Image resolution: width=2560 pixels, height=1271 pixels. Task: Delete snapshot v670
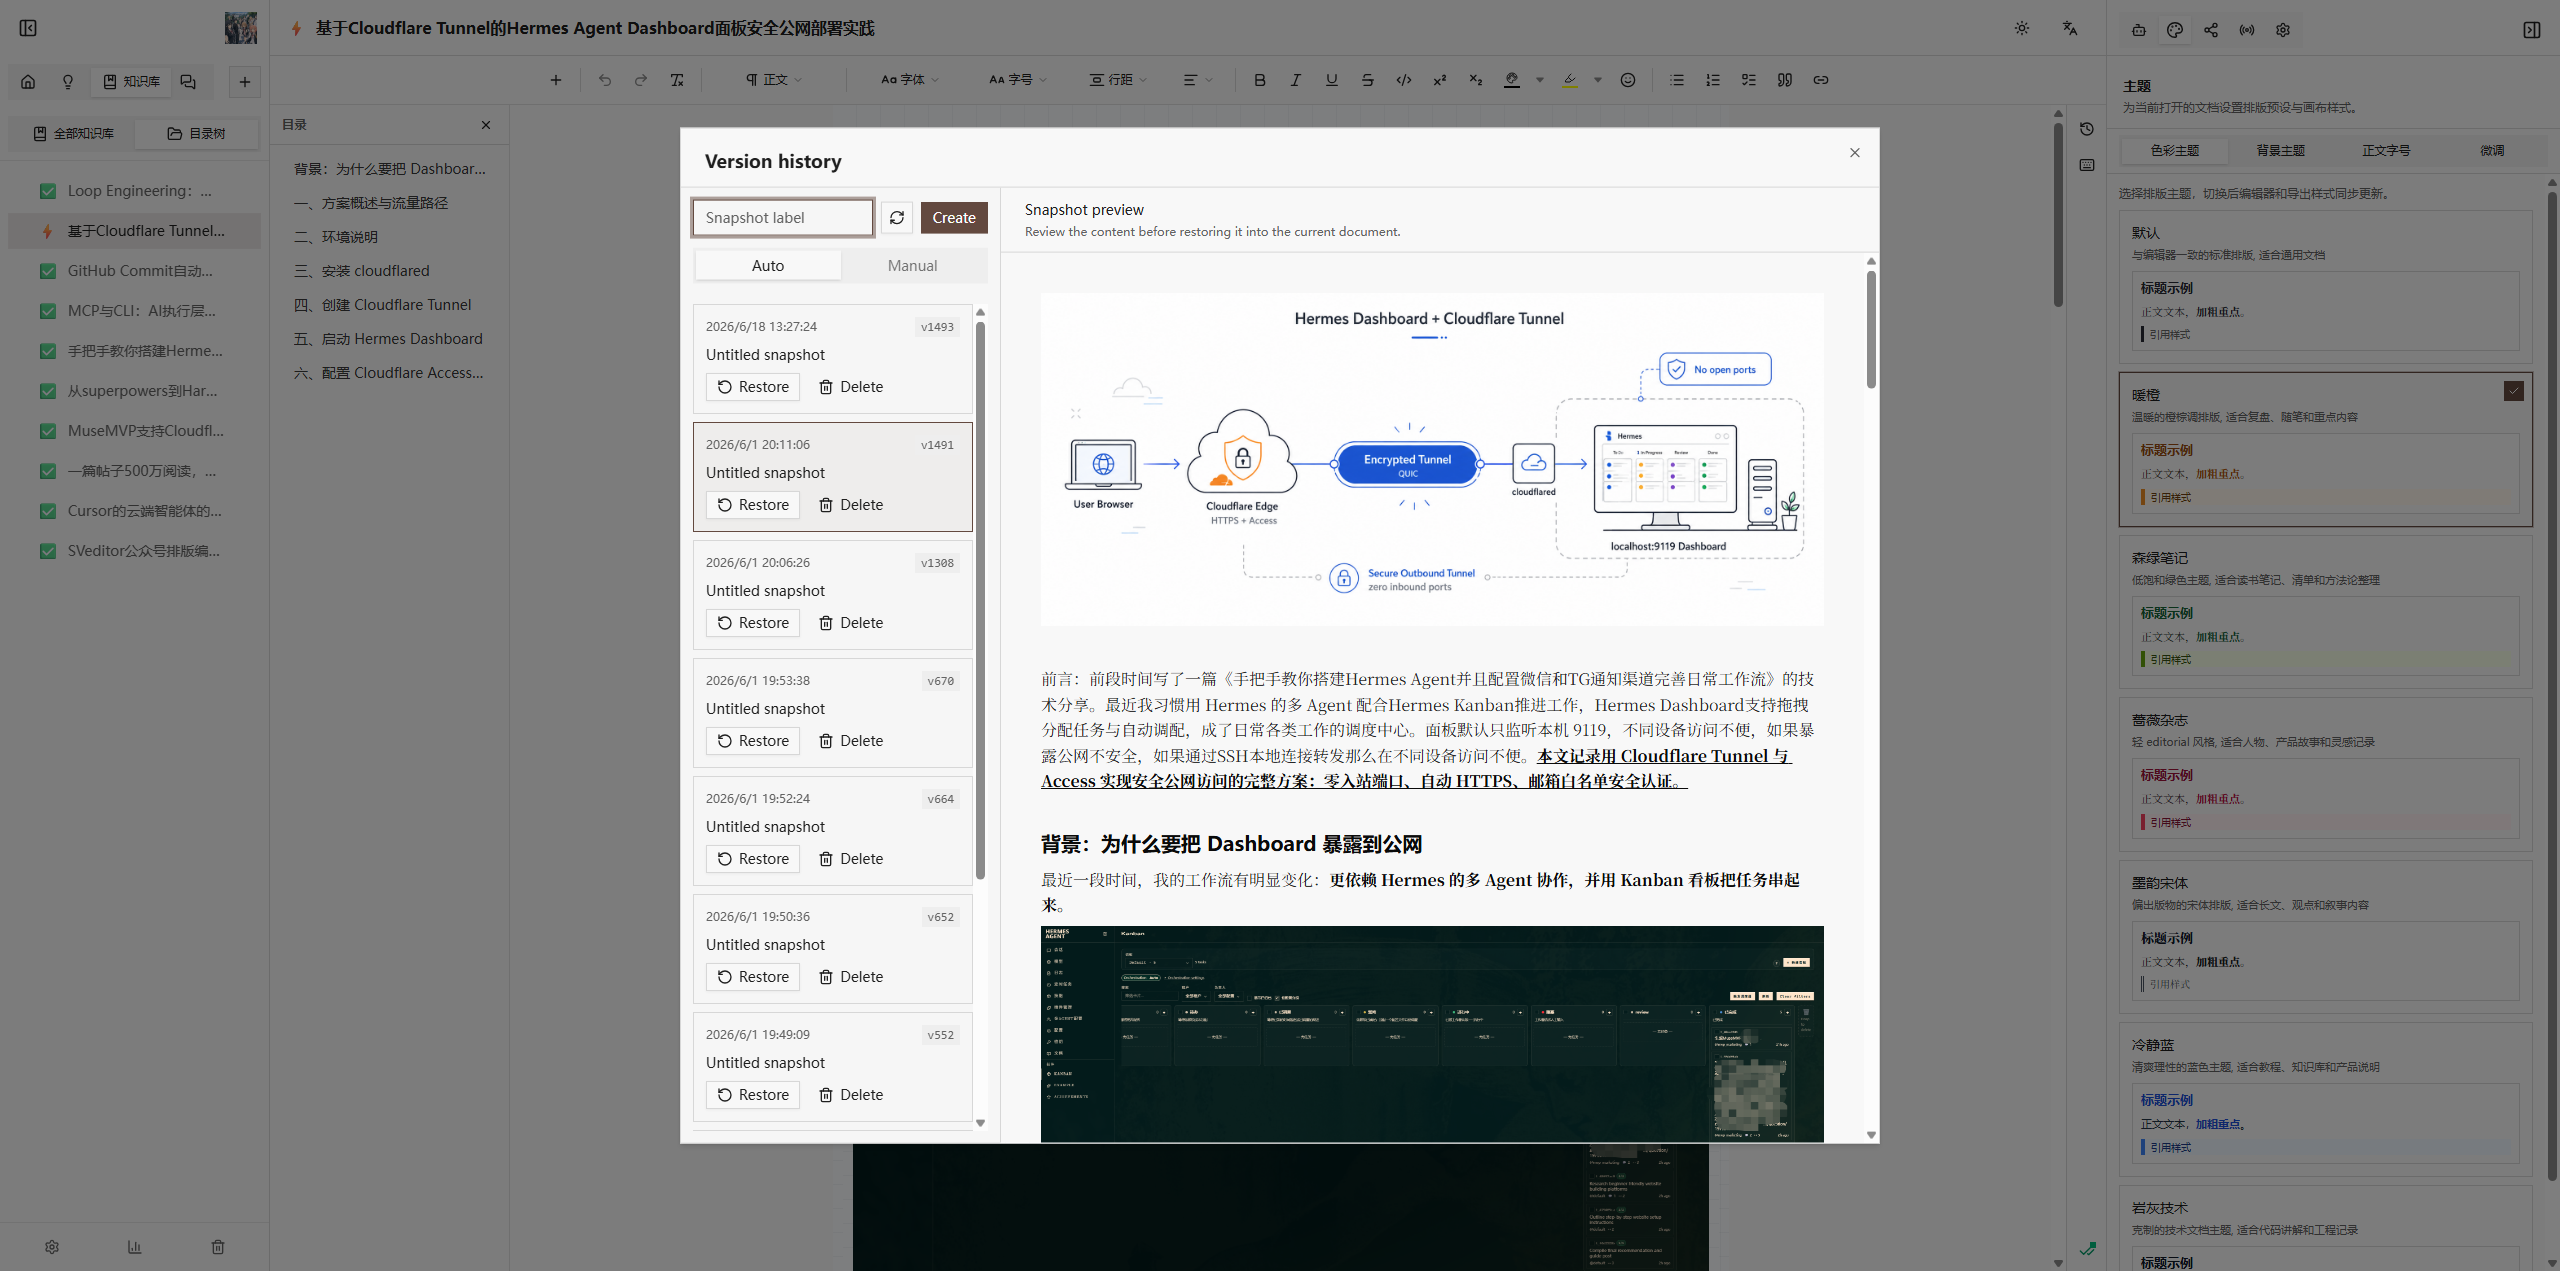point(851,741)
